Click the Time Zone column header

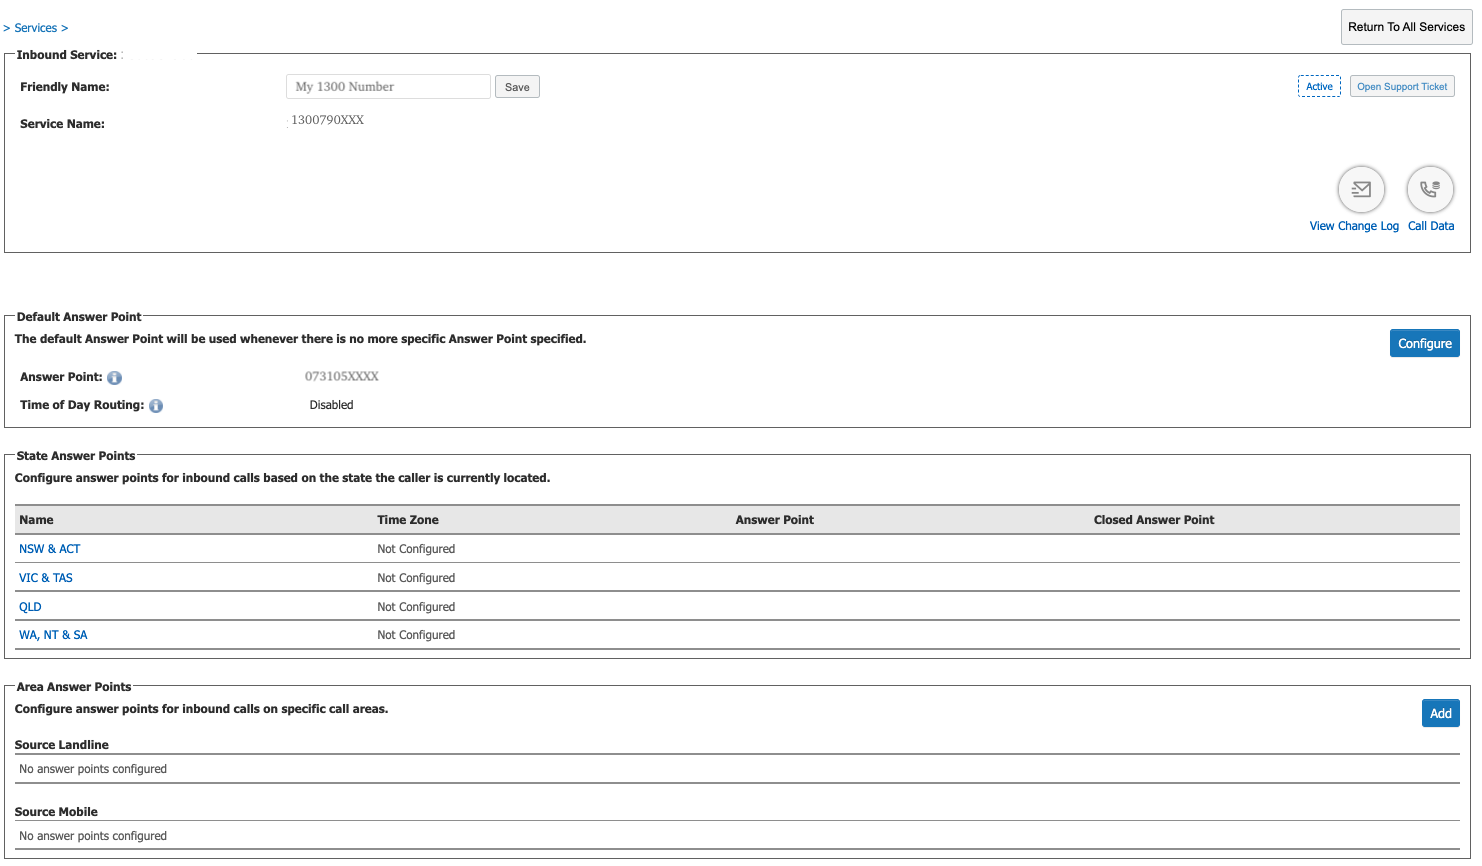408,520
